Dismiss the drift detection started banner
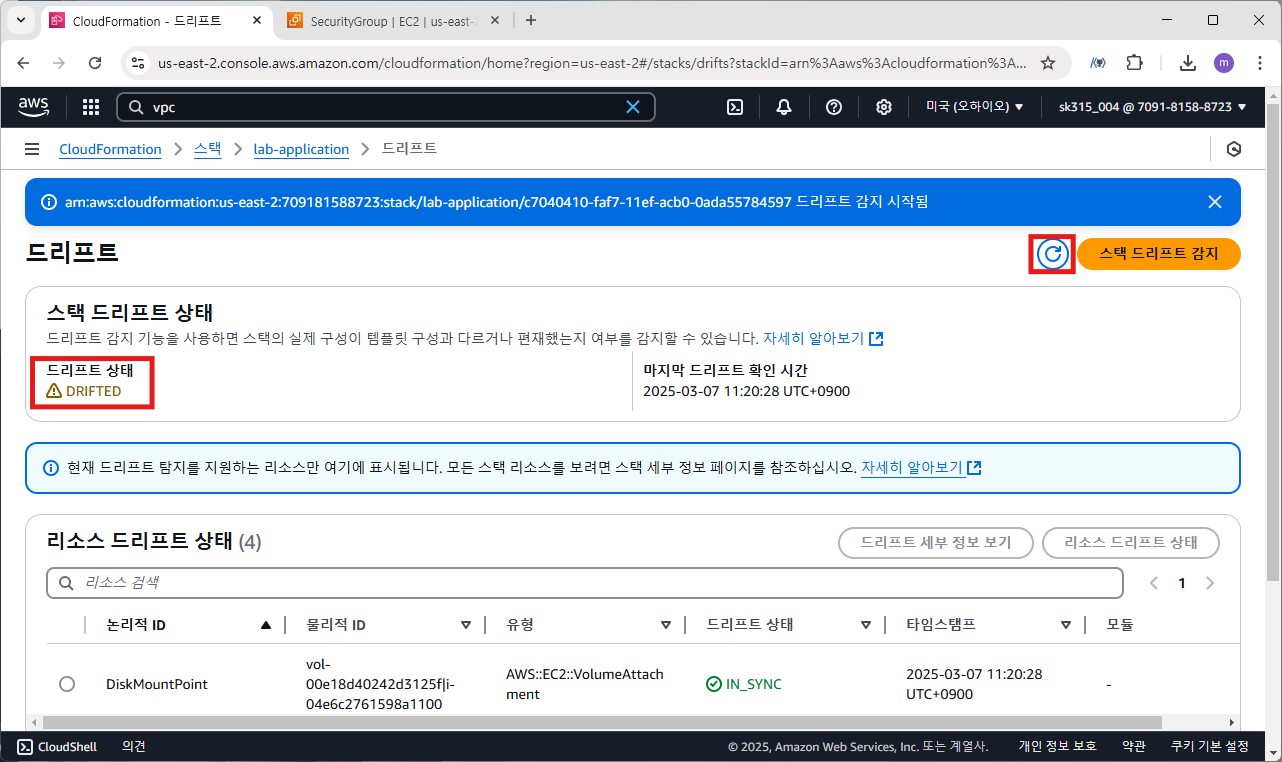 pyautogui.click(x=1215, y=202)
